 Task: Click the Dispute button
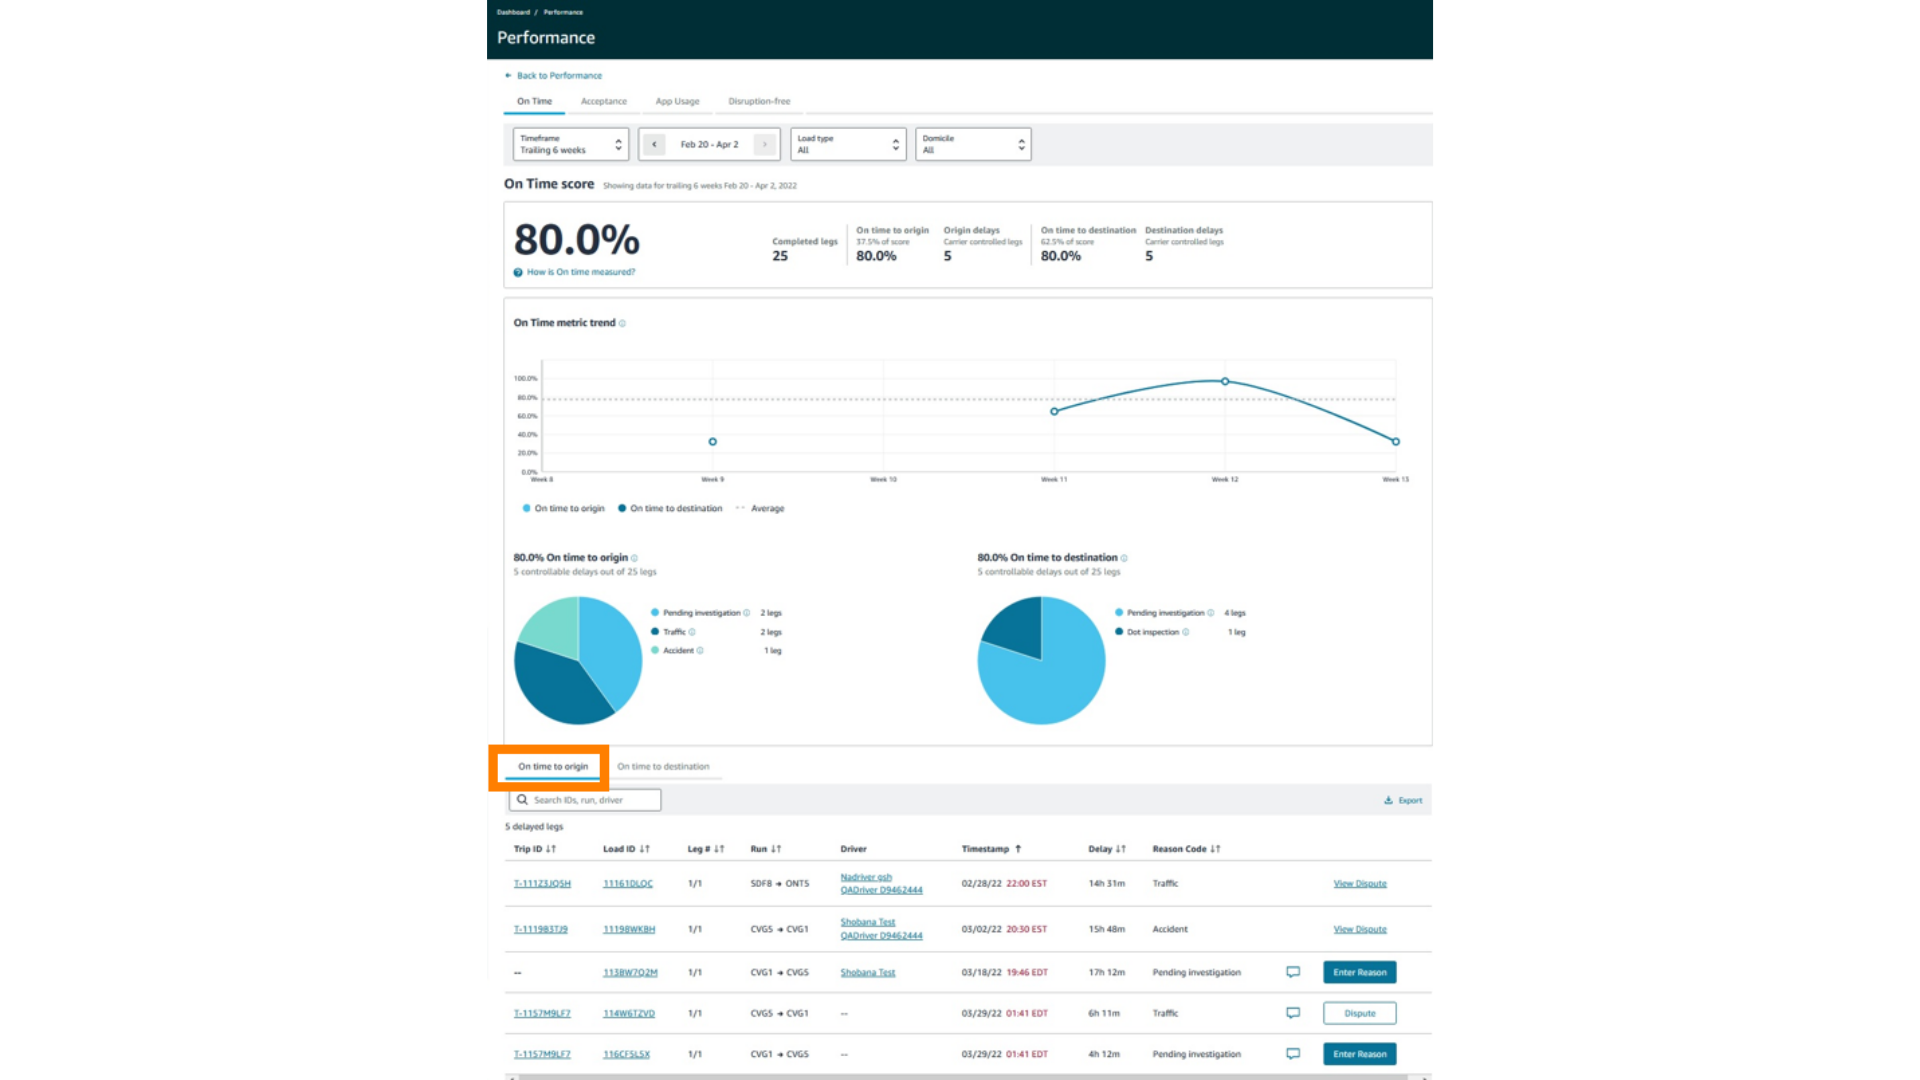point(1359,1013)
